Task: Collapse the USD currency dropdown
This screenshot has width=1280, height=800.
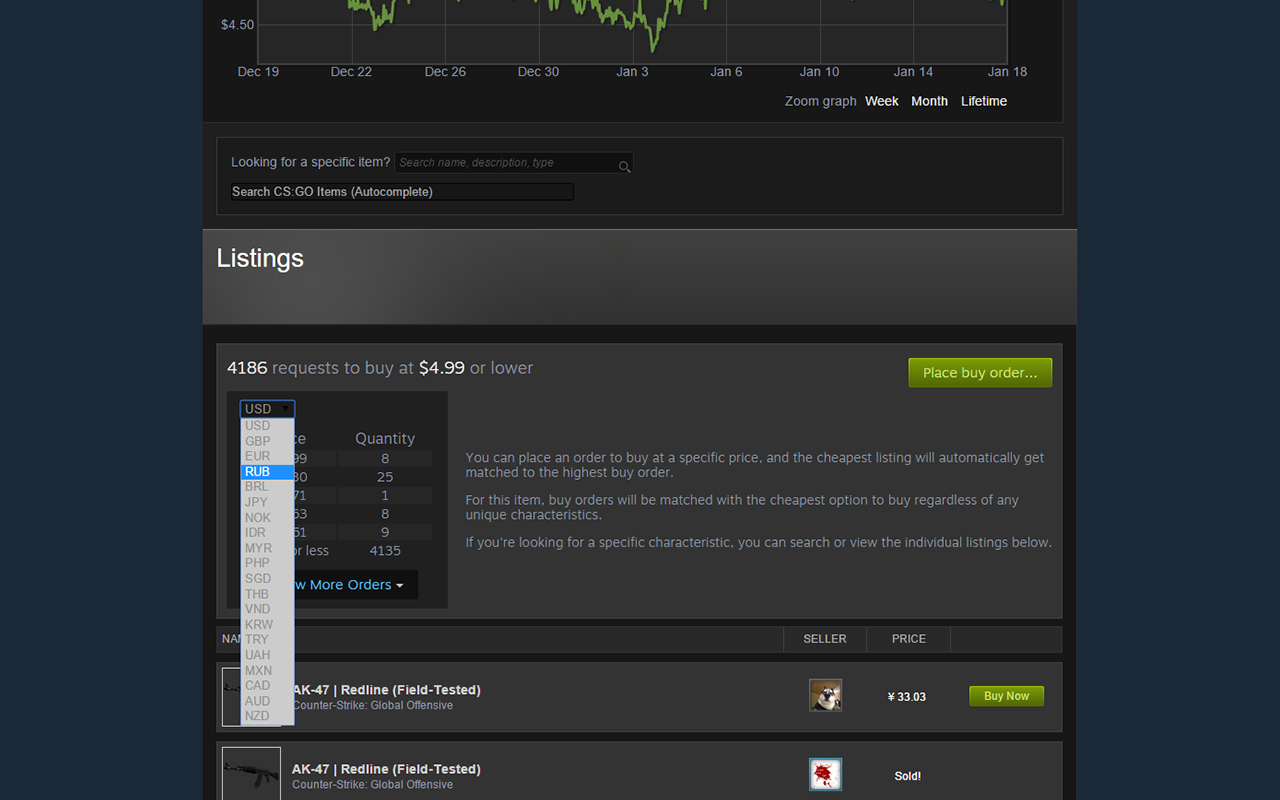Action: coord(267,409)
